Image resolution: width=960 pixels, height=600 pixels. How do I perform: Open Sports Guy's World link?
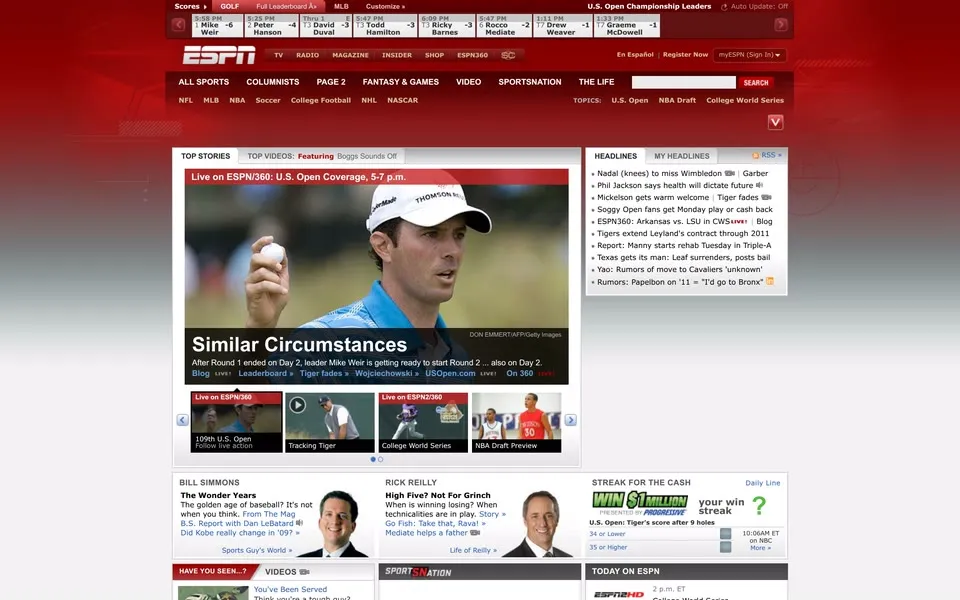pyautogui.click(x=257, y=550)
